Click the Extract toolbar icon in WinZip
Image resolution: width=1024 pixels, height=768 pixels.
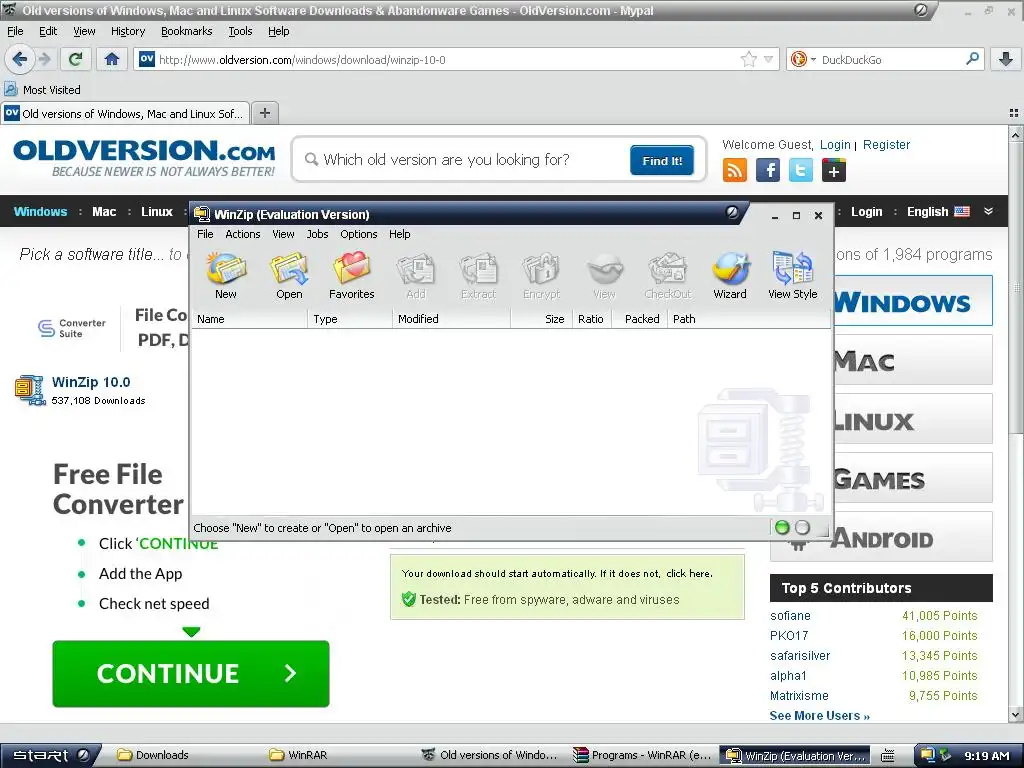pyautogui.click(x=478, y=276)
